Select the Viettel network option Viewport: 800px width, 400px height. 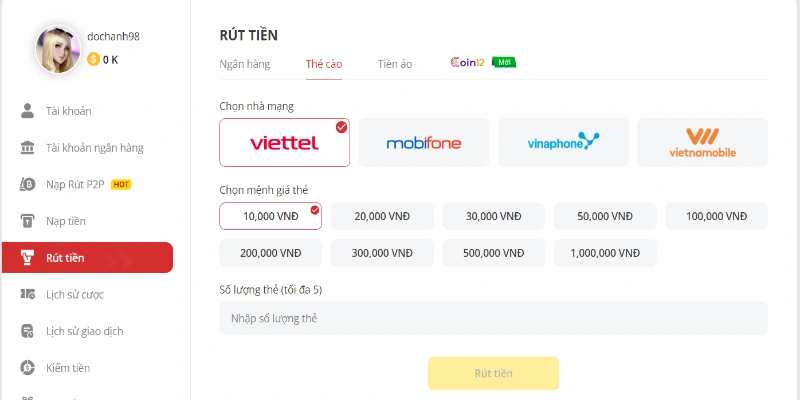284,142
